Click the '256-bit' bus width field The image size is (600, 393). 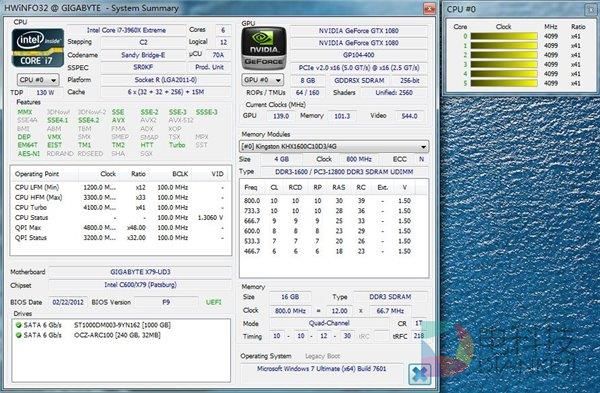coord(410,81)
